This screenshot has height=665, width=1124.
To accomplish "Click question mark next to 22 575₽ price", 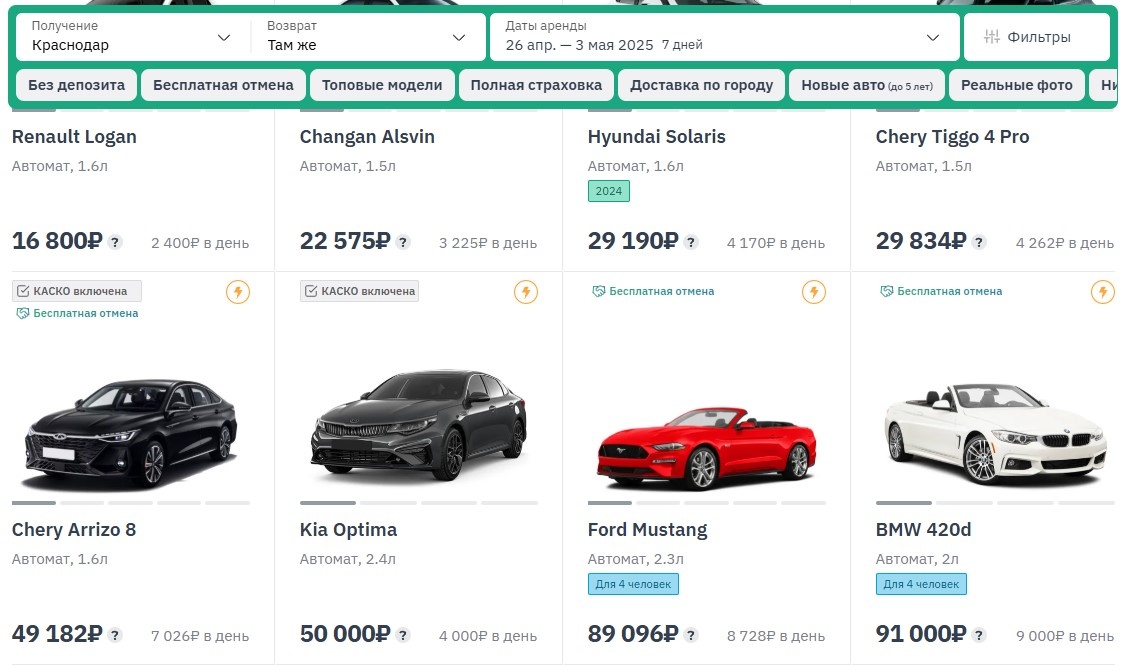I will (x=403, y=242).
